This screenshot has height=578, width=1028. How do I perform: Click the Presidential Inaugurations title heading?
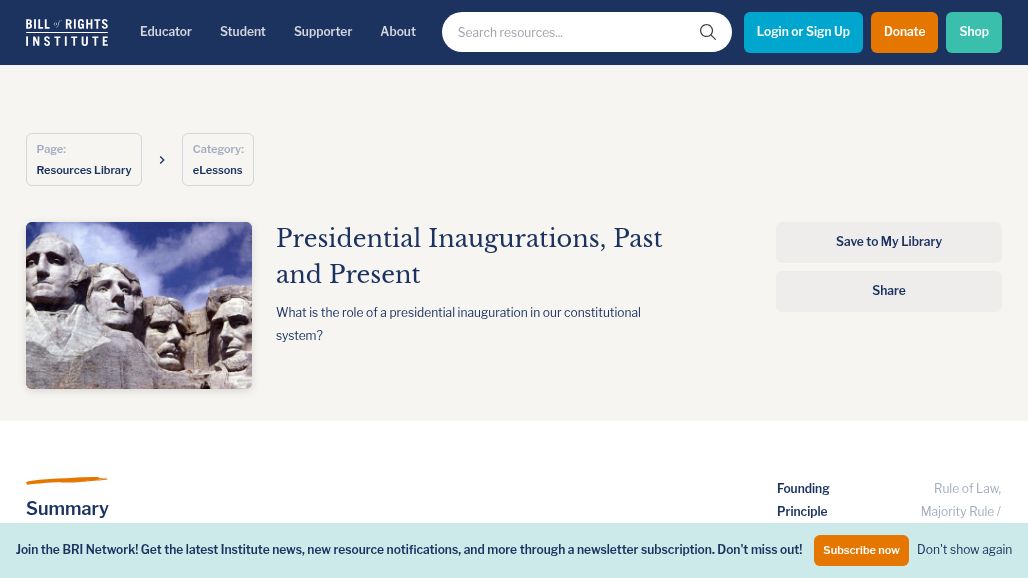[469, 256]
